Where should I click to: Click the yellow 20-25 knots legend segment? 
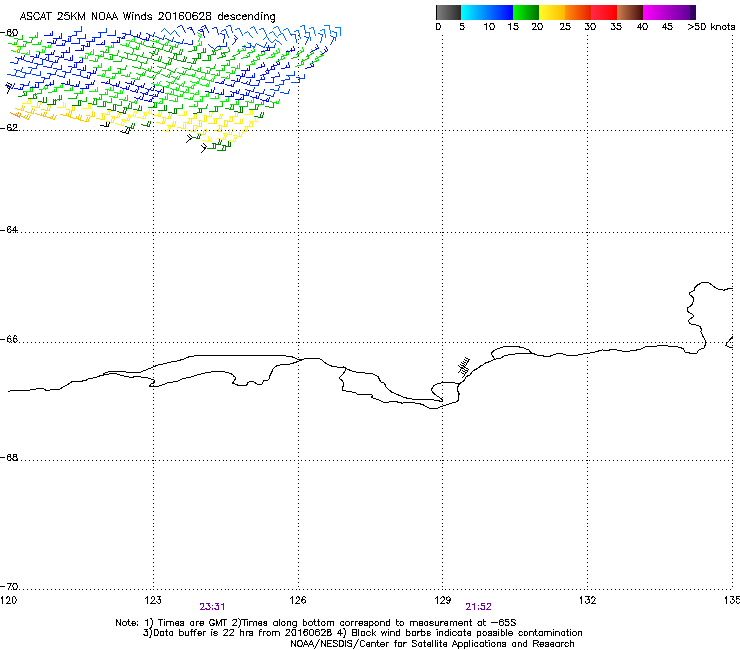coord(552,12)
